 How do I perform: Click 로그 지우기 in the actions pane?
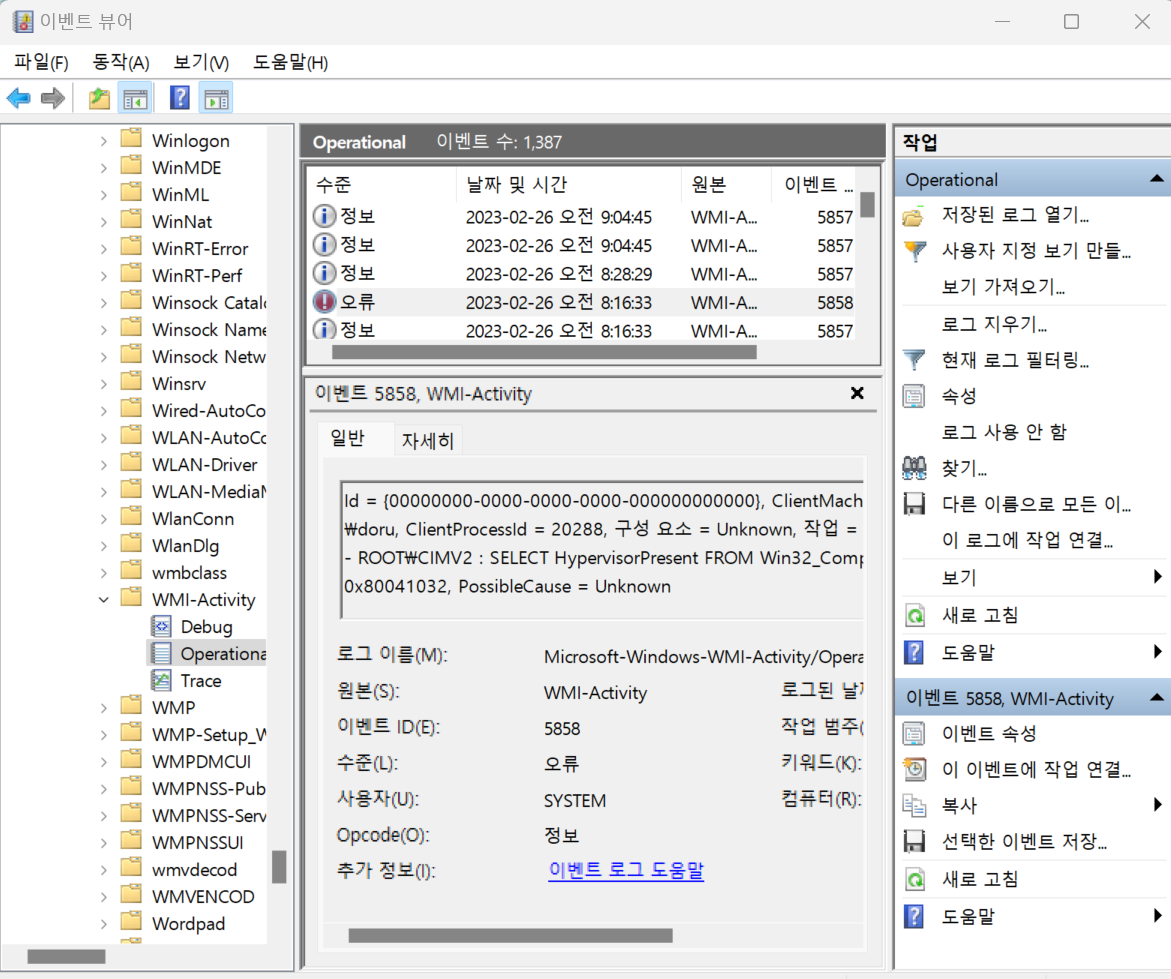993,324
